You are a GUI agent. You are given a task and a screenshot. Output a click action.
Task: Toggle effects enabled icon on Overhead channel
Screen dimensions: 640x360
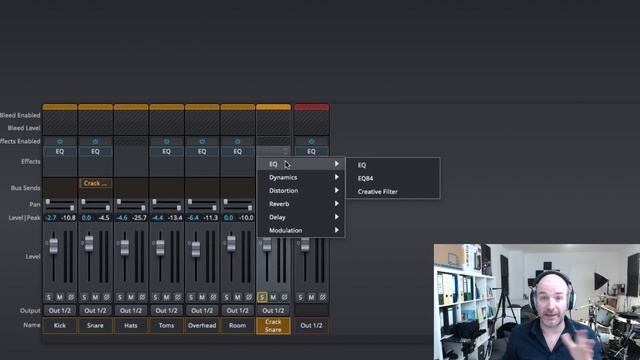pos(202,141)
